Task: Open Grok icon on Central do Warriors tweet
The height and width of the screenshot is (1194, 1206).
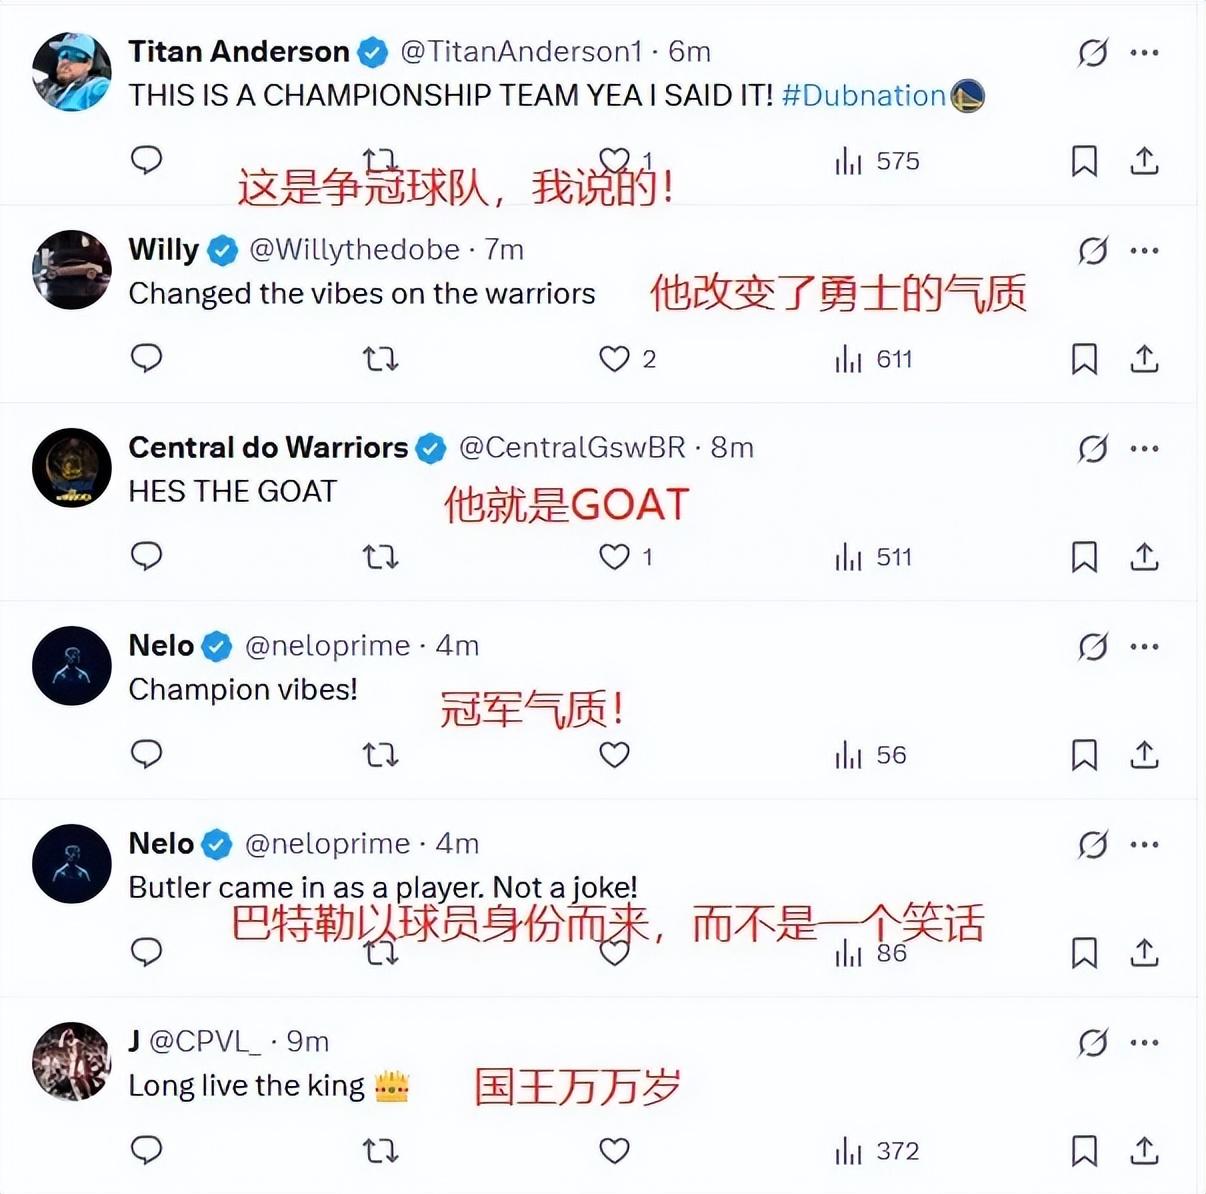Action: 1093,448
